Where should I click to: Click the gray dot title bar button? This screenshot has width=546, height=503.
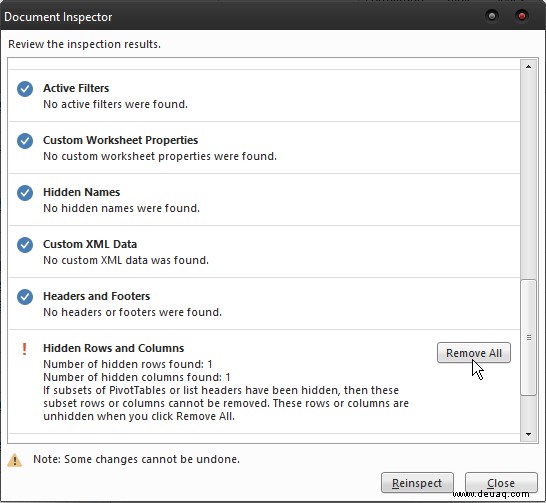(492, 16)
